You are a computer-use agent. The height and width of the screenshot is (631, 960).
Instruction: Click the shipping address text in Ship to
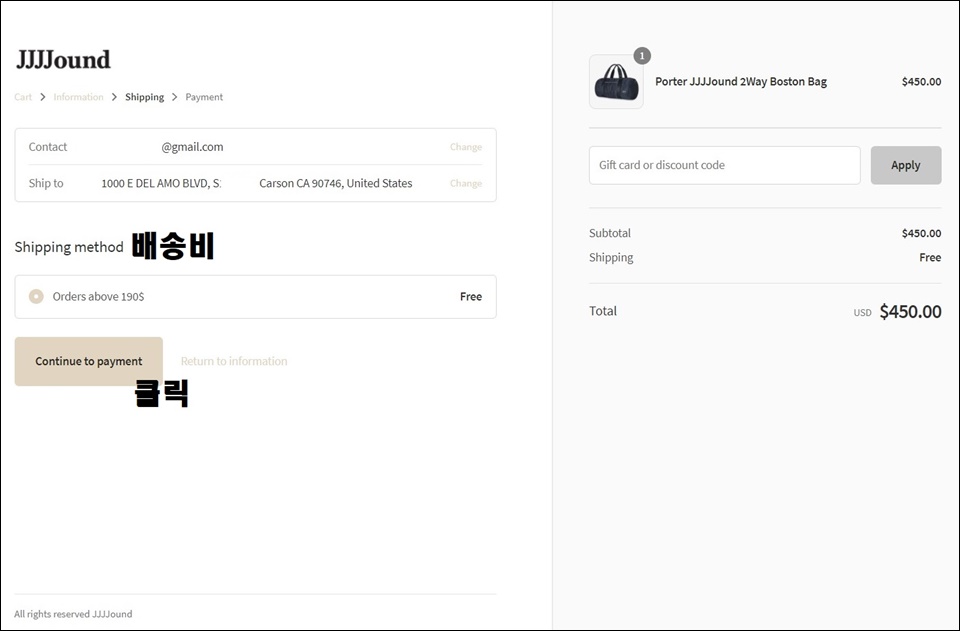[257, 183]
